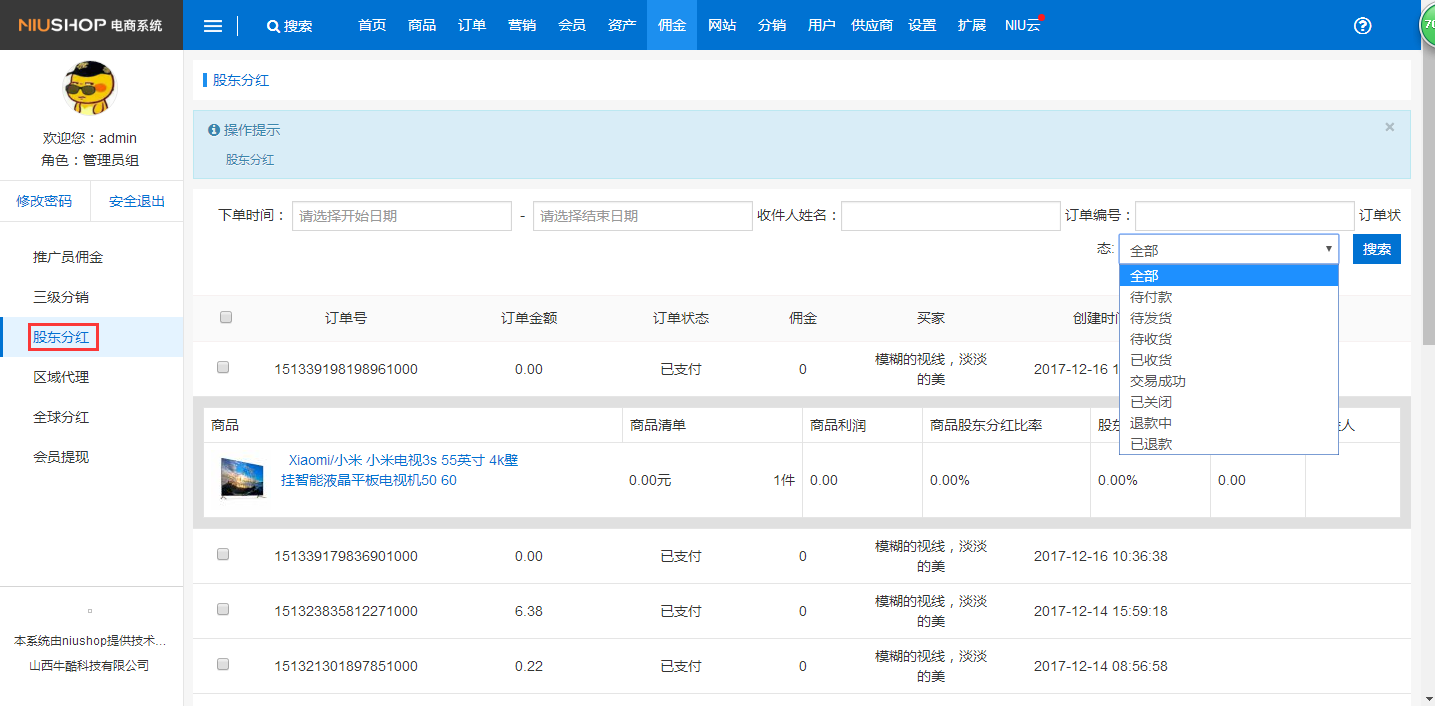Viewport: 1435px width, 706px height.
Task: Click order amount 6.38
Action: pyautogui.click(x=529, y=611)
